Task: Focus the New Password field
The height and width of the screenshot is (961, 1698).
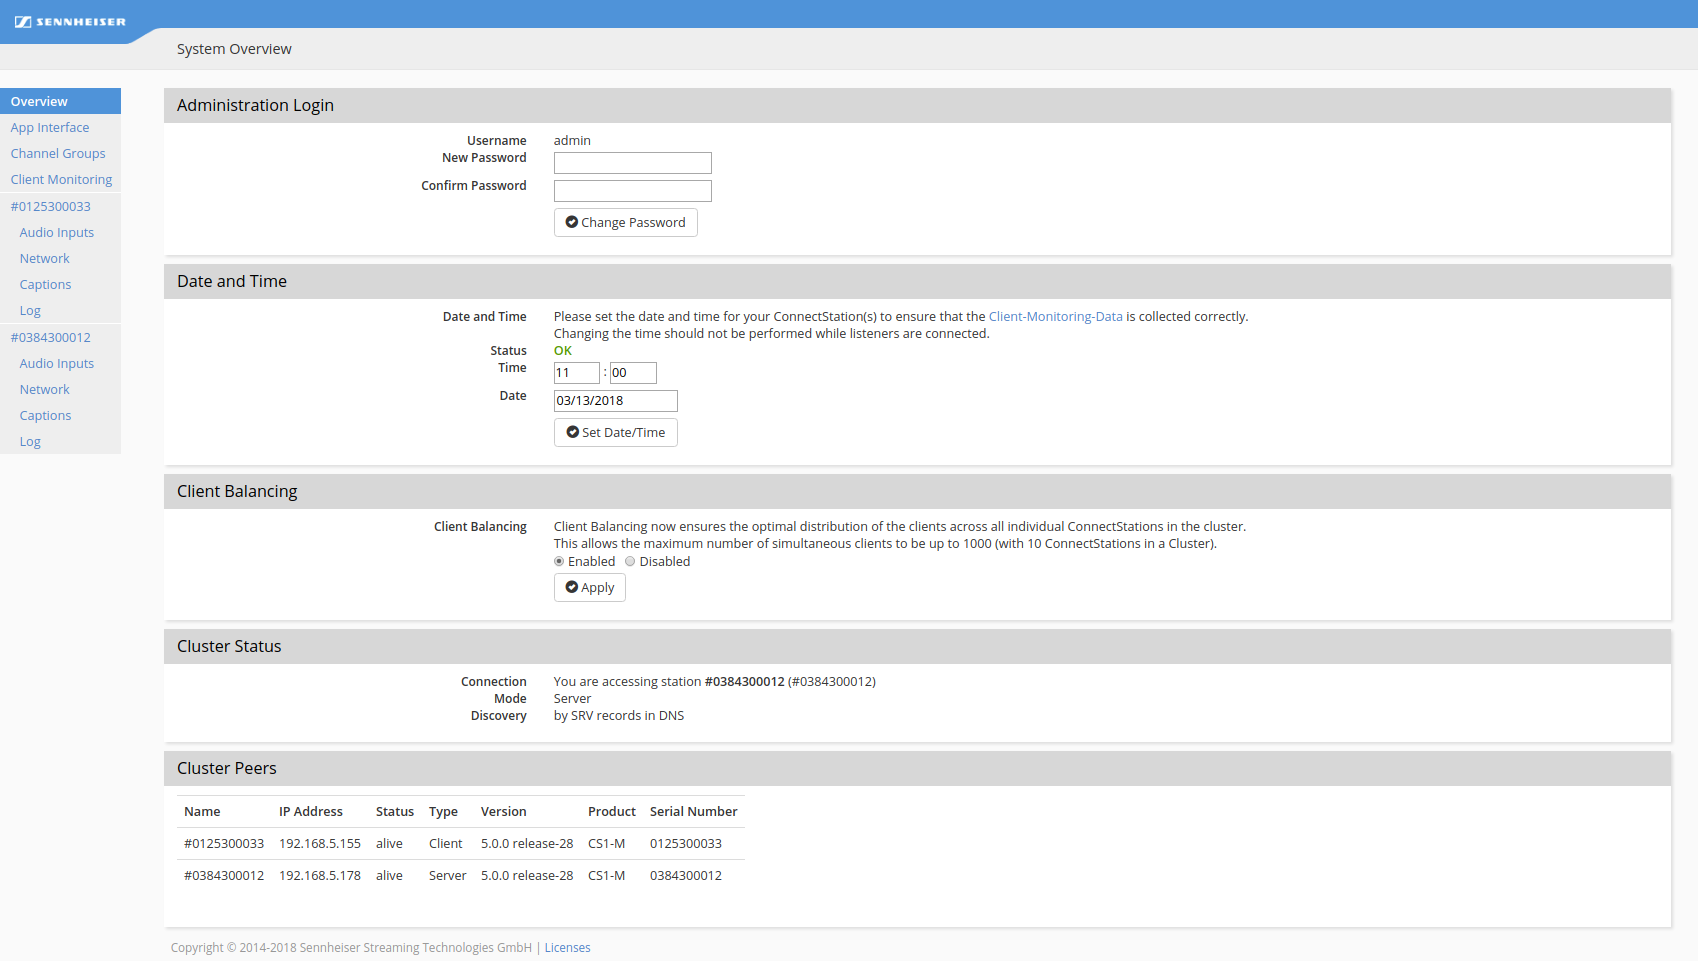Action: 632,163
